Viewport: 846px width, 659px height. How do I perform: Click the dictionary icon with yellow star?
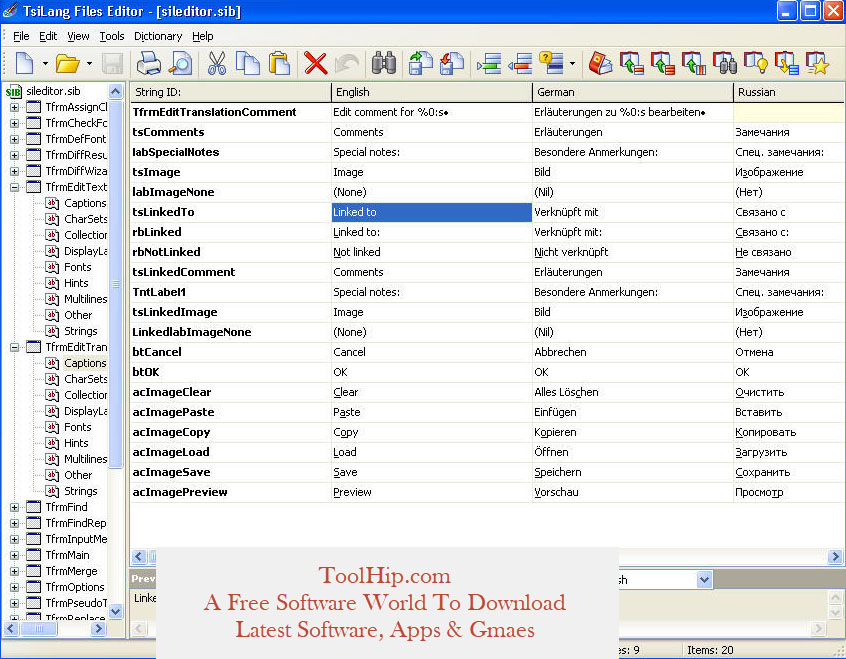click(817, 64)
